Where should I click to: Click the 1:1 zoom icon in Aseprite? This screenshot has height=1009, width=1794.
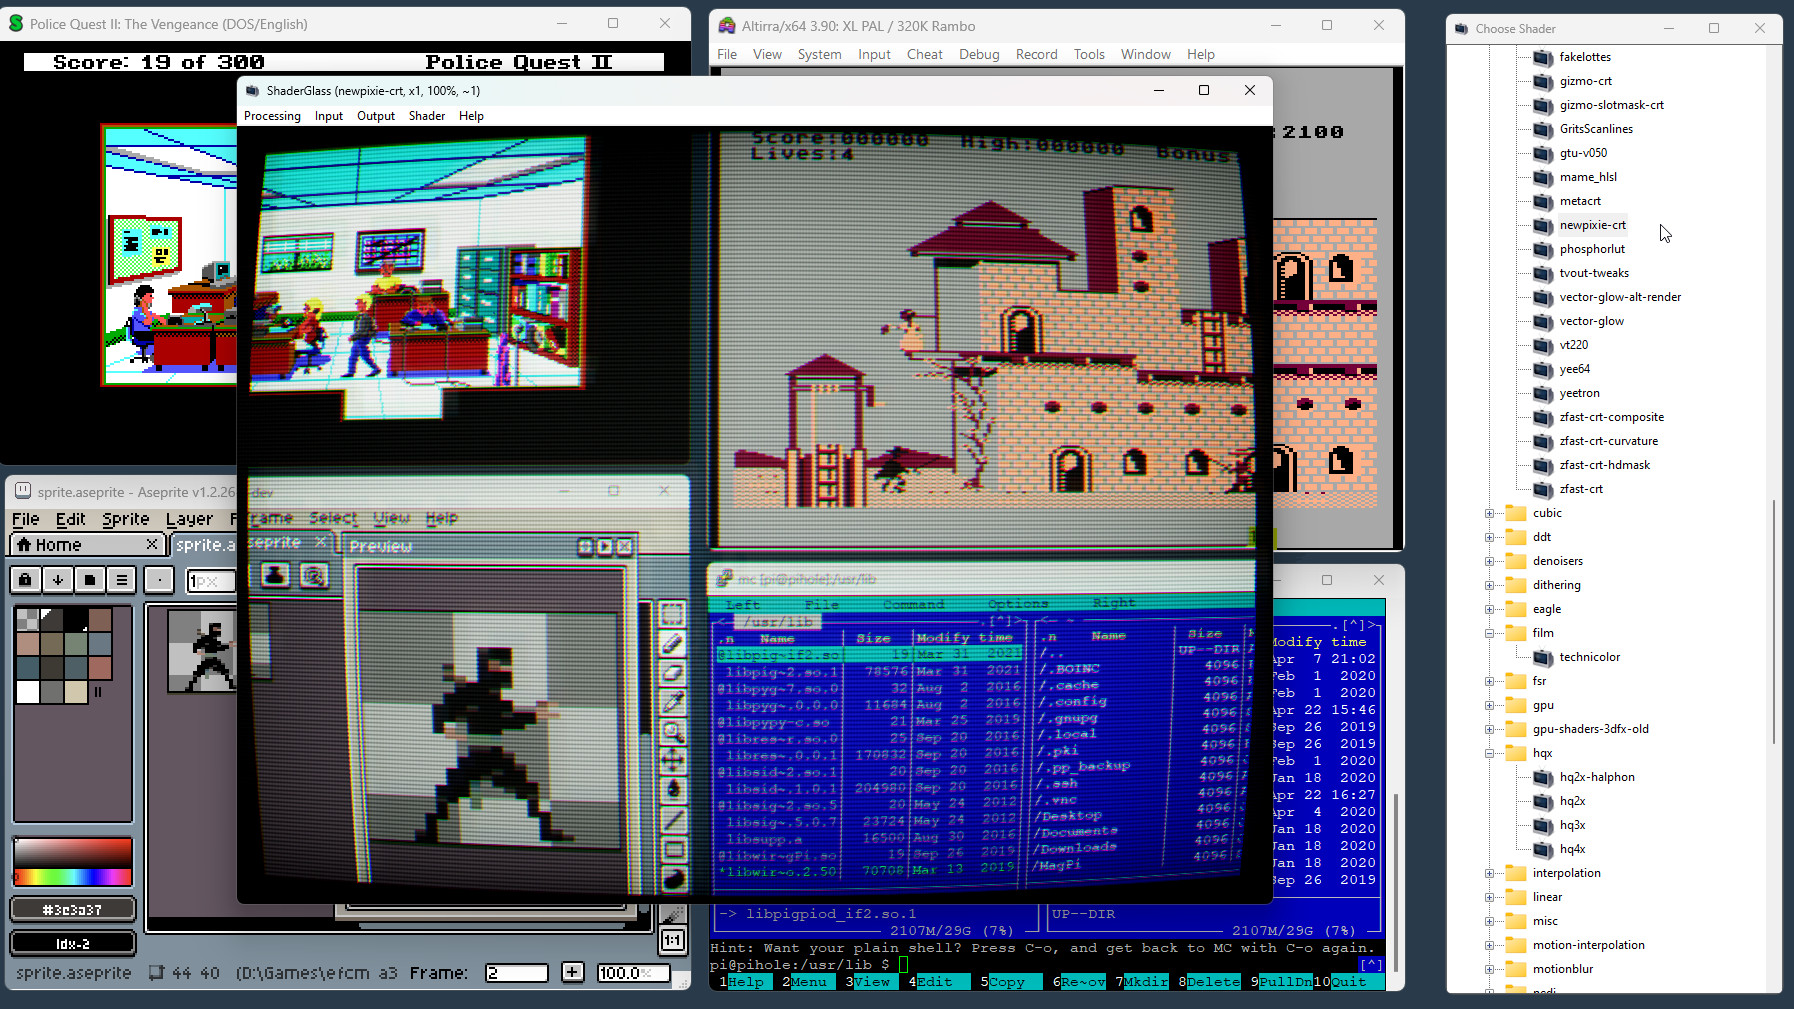click(x=672, y=940)
